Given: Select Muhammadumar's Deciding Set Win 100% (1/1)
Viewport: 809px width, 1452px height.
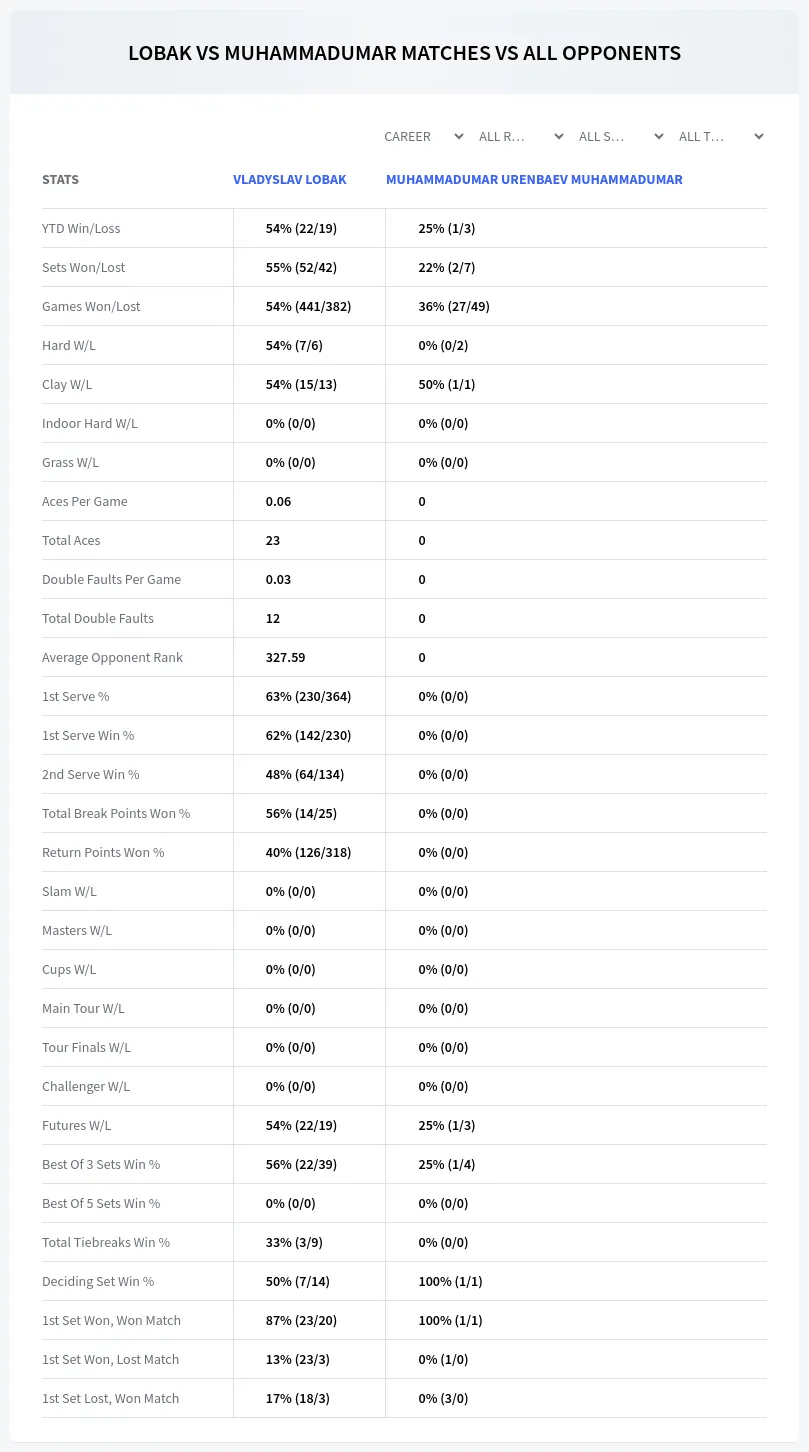Looking at the screenshot, I should click(x=450, y=1281).
